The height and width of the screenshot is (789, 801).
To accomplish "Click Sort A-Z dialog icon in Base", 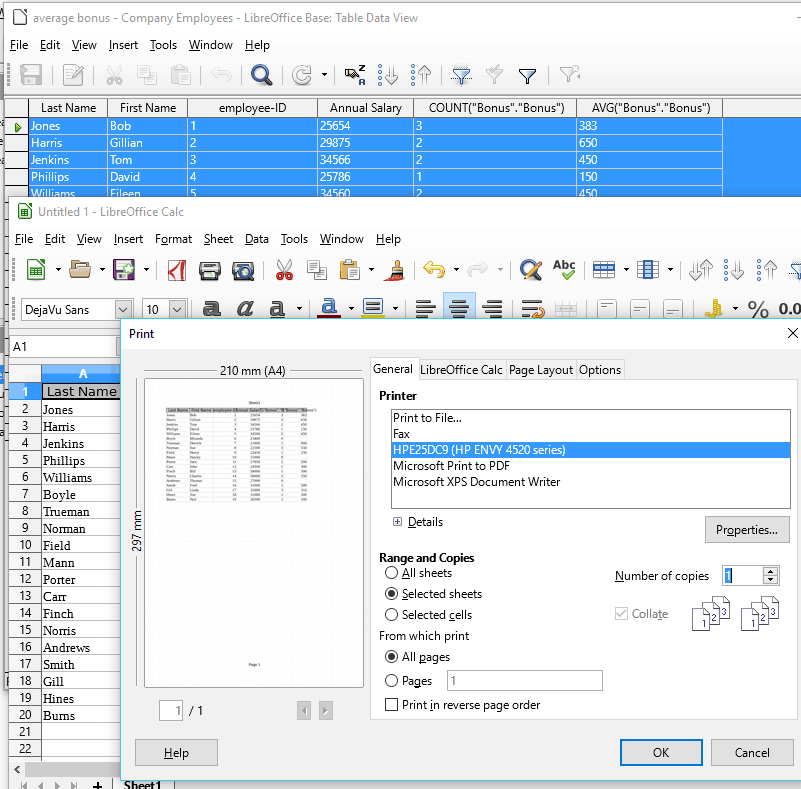I will [x=355, y=75].
